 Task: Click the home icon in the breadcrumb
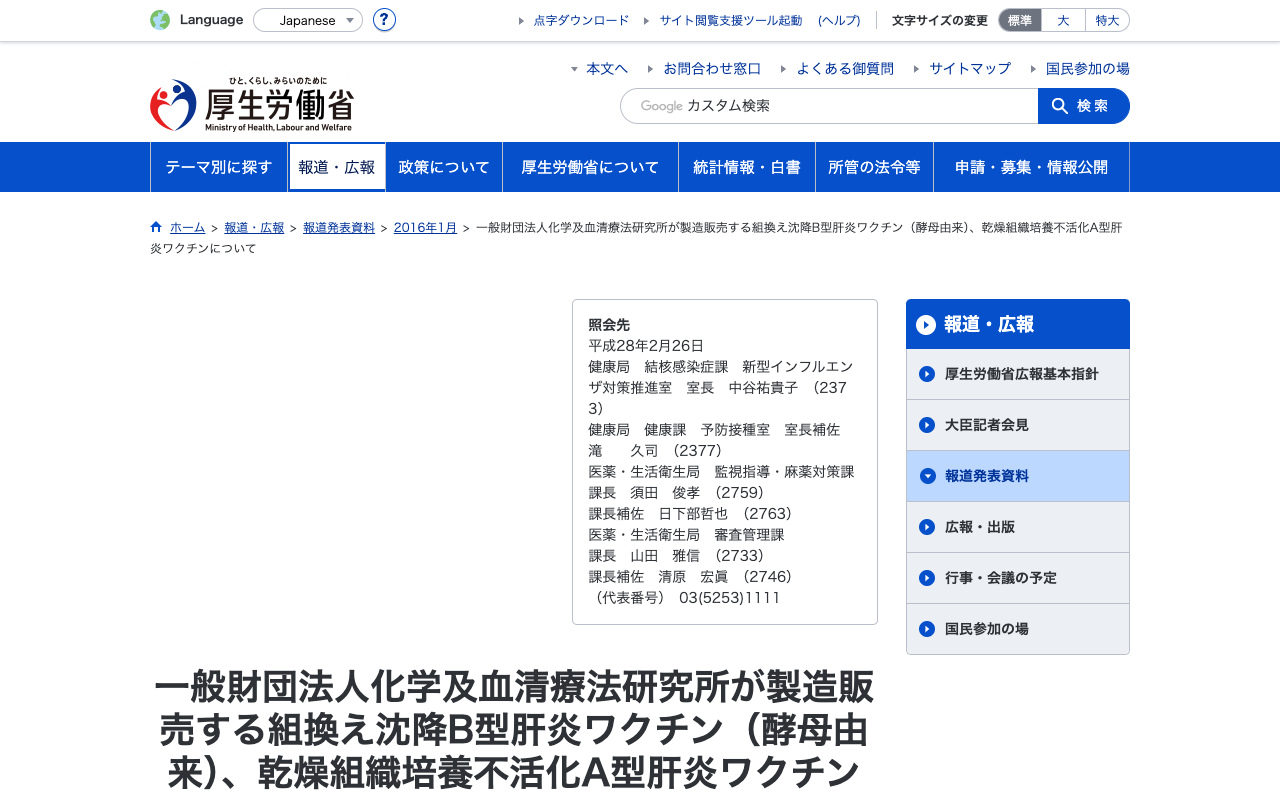tap(156, 227)
